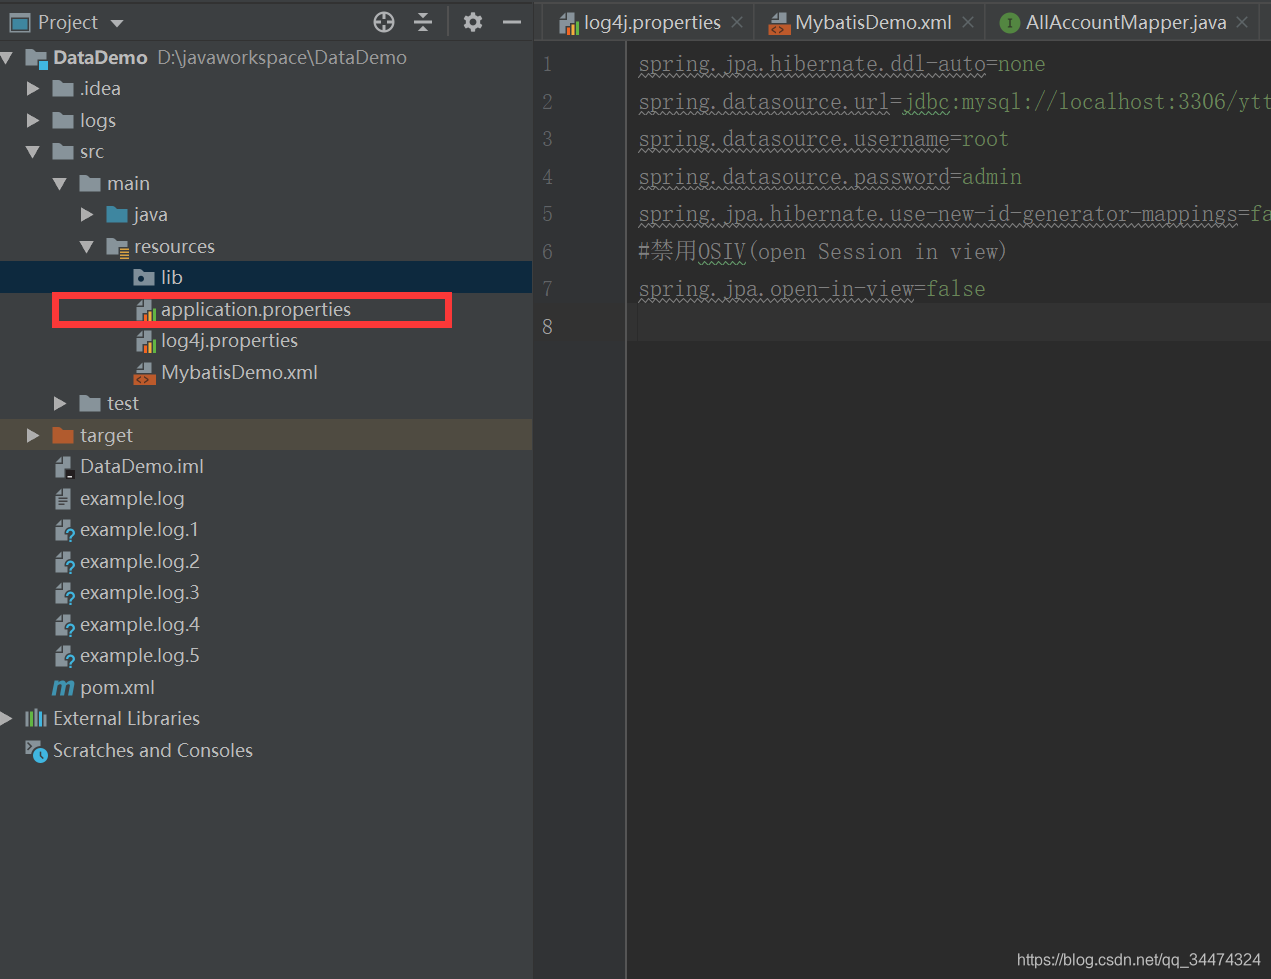Select DataDemo.iml file
The width and height of the screenshot is (1271, 979).
click(x=142, y=467)
